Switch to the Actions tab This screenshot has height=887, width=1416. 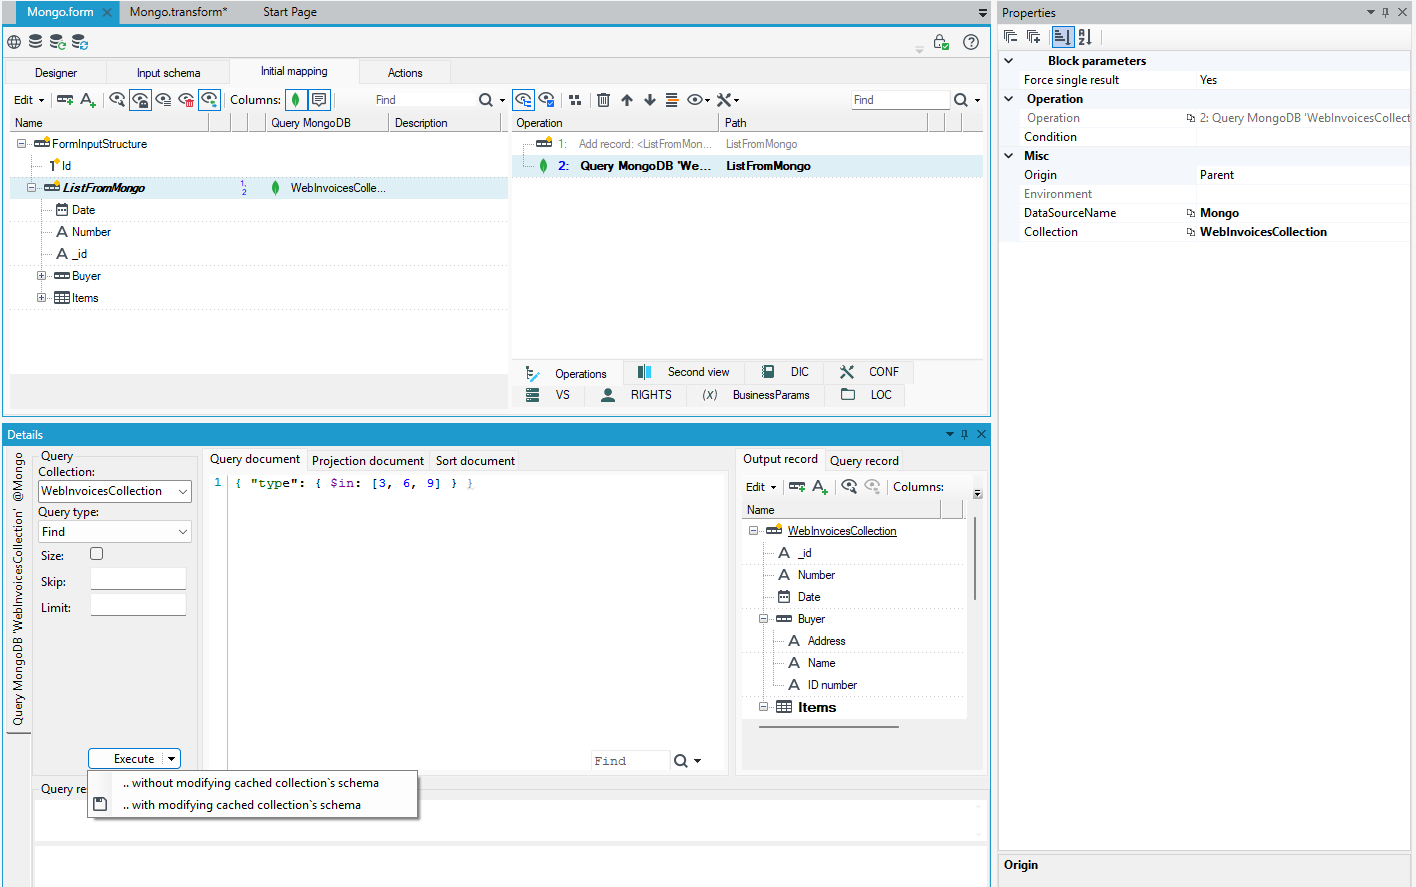405,73
